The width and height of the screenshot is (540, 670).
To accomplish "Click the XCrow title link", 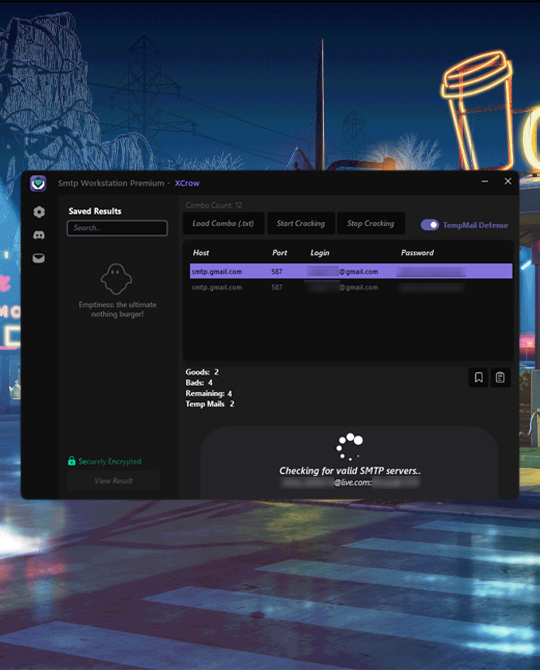I will pyautogui.click(x=187, y=183).
